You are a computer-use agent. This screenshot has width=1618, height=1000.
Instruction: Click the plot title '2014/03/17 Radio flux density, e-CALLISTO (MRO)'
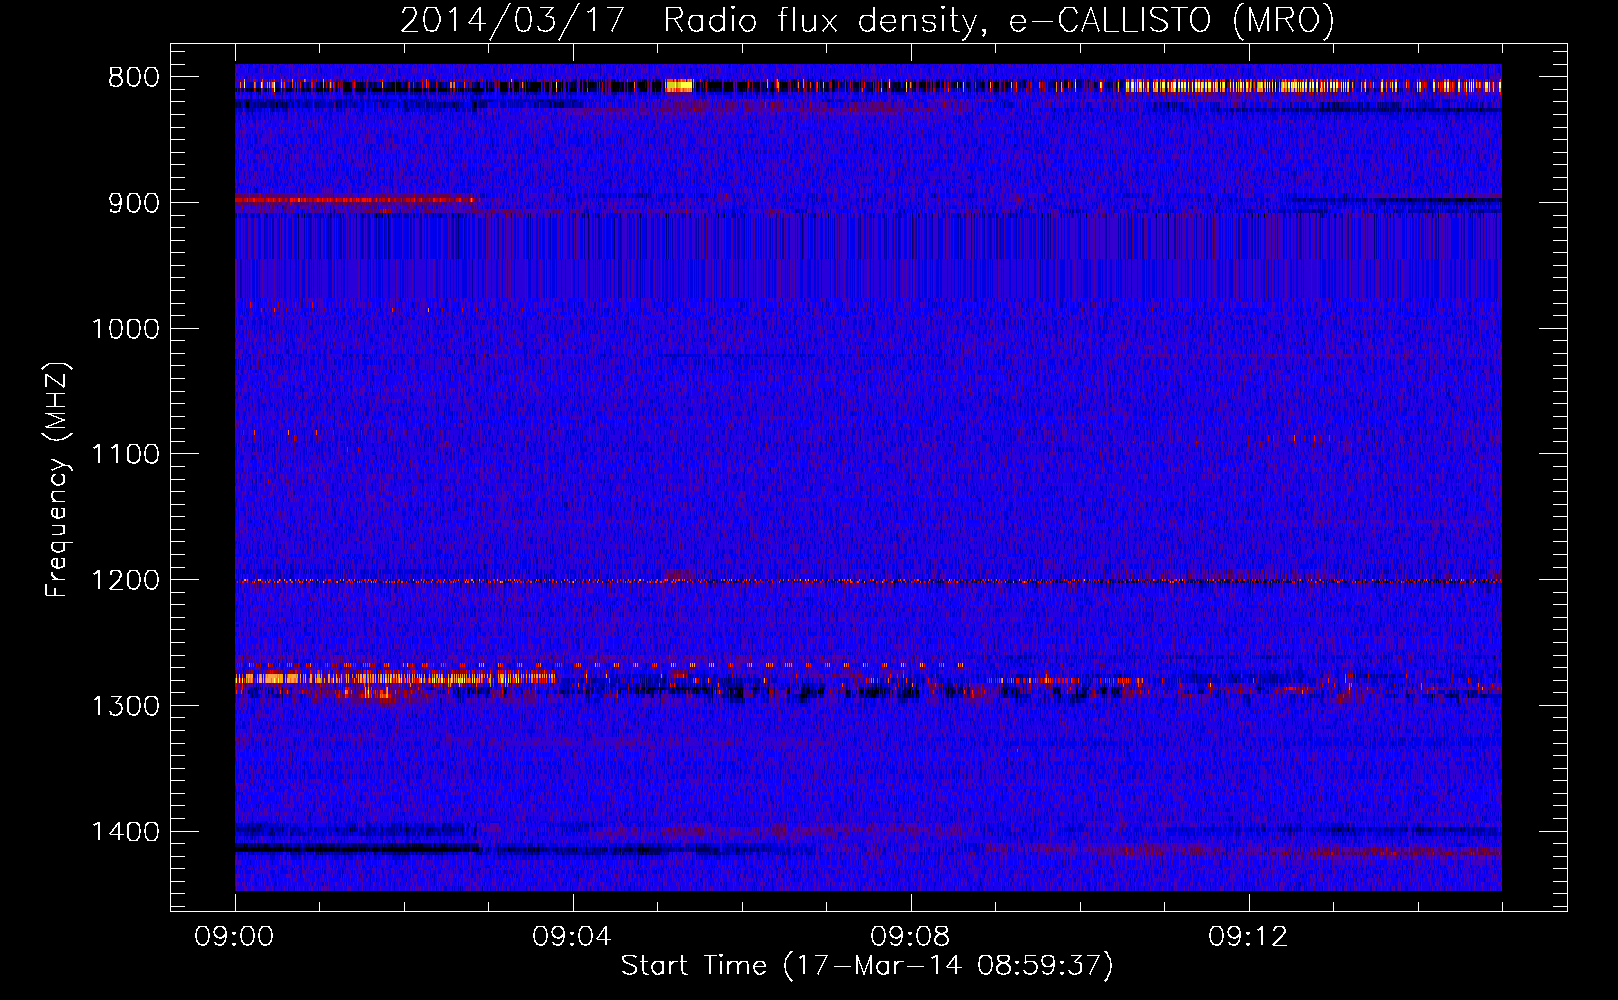click(867, 21)
